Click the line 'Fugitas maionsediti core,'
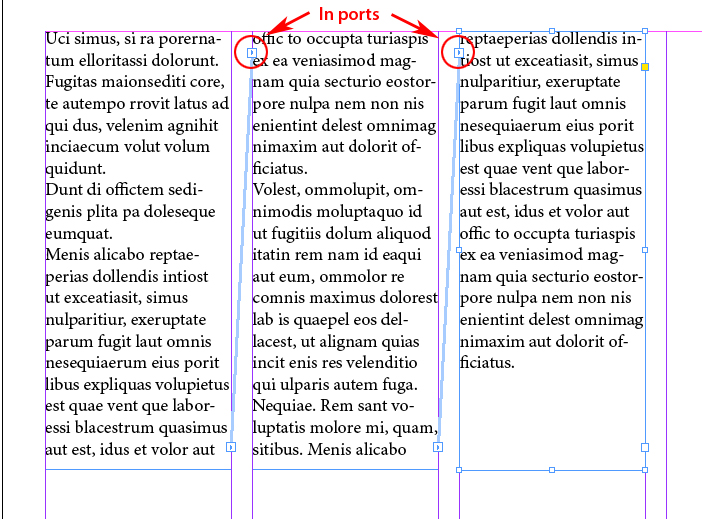This screenshot has height=519, width=702. (135, 82)
